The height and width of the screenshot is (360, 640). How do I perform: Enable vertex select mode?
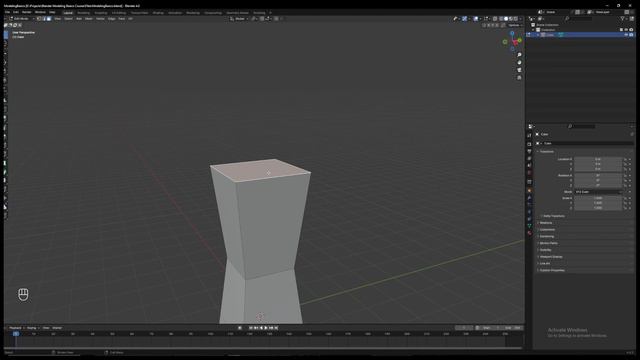[39, 19]
